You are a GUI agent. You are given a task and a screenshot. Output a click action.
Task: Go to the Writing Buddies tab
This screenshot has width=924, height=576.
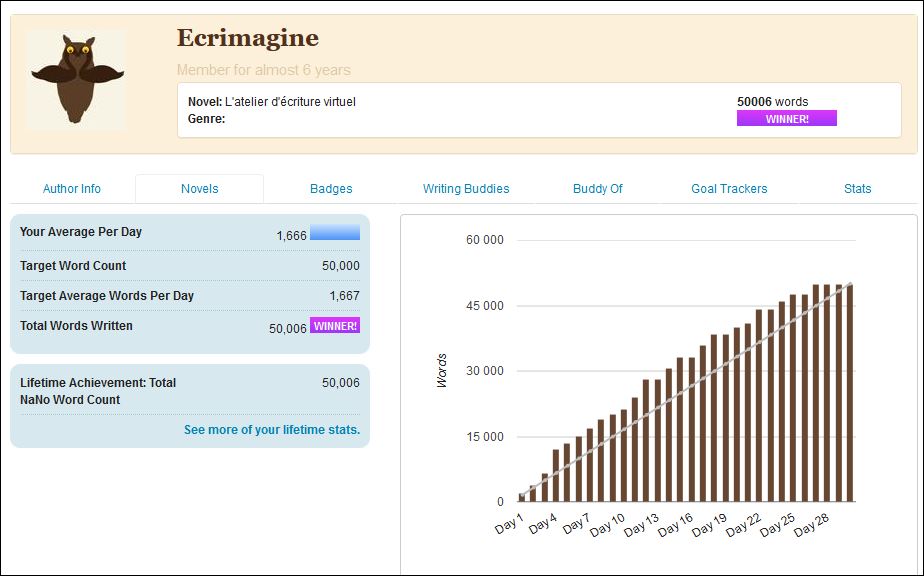click(x=466, y=189)
